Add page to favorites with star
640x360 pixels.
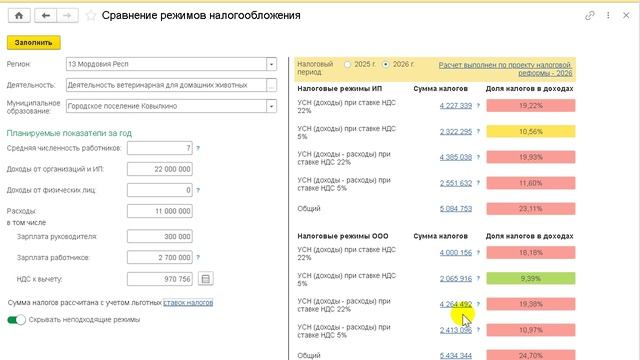point(91,16)
